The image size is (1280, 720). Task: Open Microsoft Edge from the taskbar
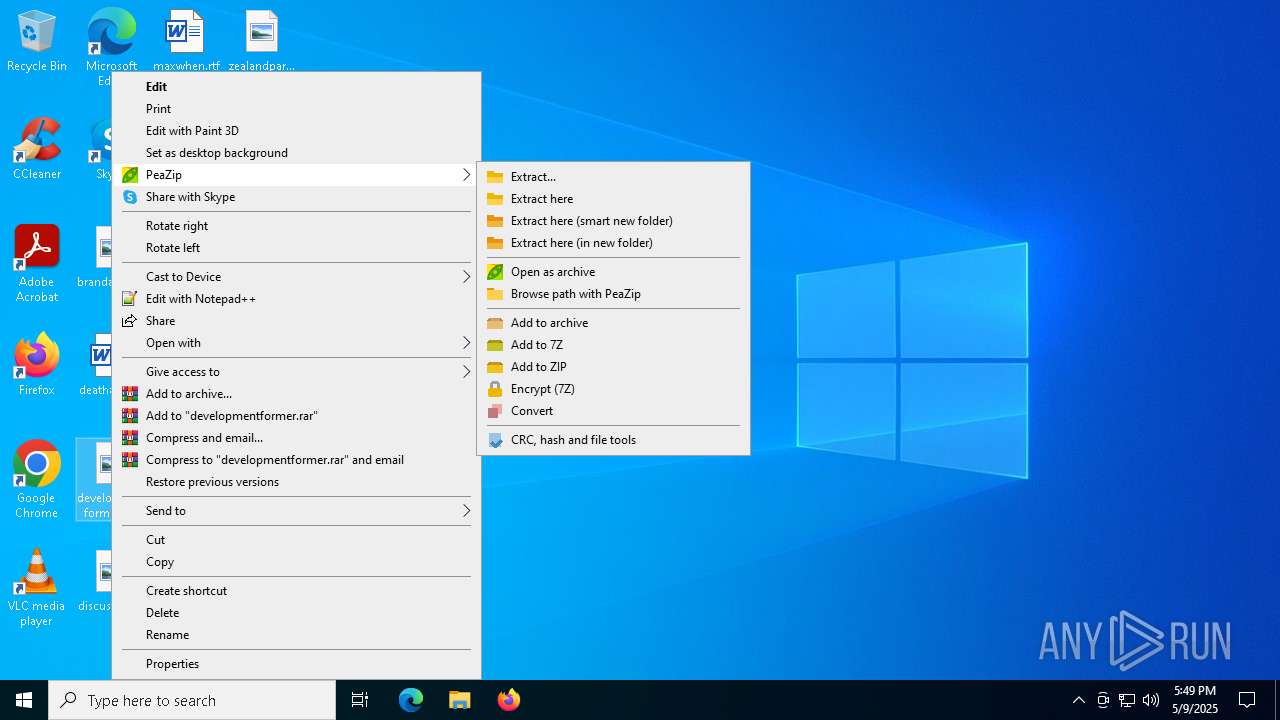pos(411,700)
